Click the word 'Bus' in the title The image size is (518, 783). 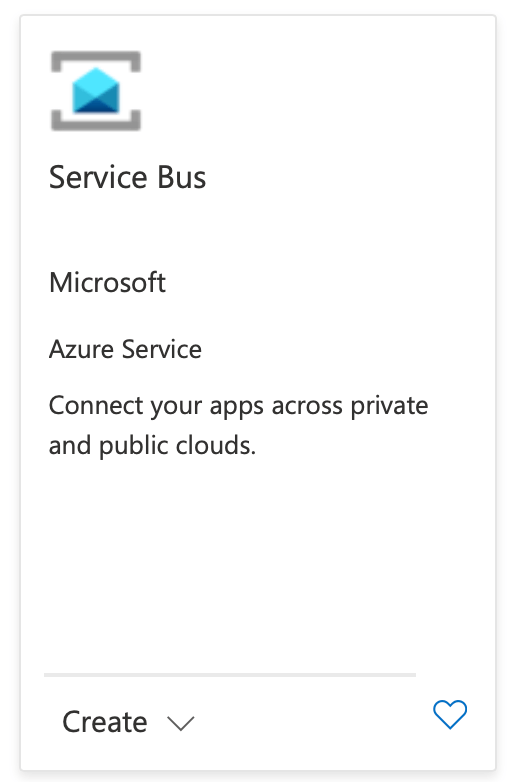click(182, 177)
